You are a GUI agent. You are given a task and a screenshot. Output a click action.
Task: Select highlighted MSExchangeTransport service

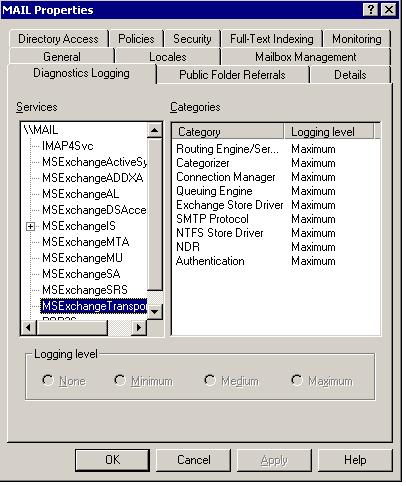pyautogui.click(x=94, y=306)
